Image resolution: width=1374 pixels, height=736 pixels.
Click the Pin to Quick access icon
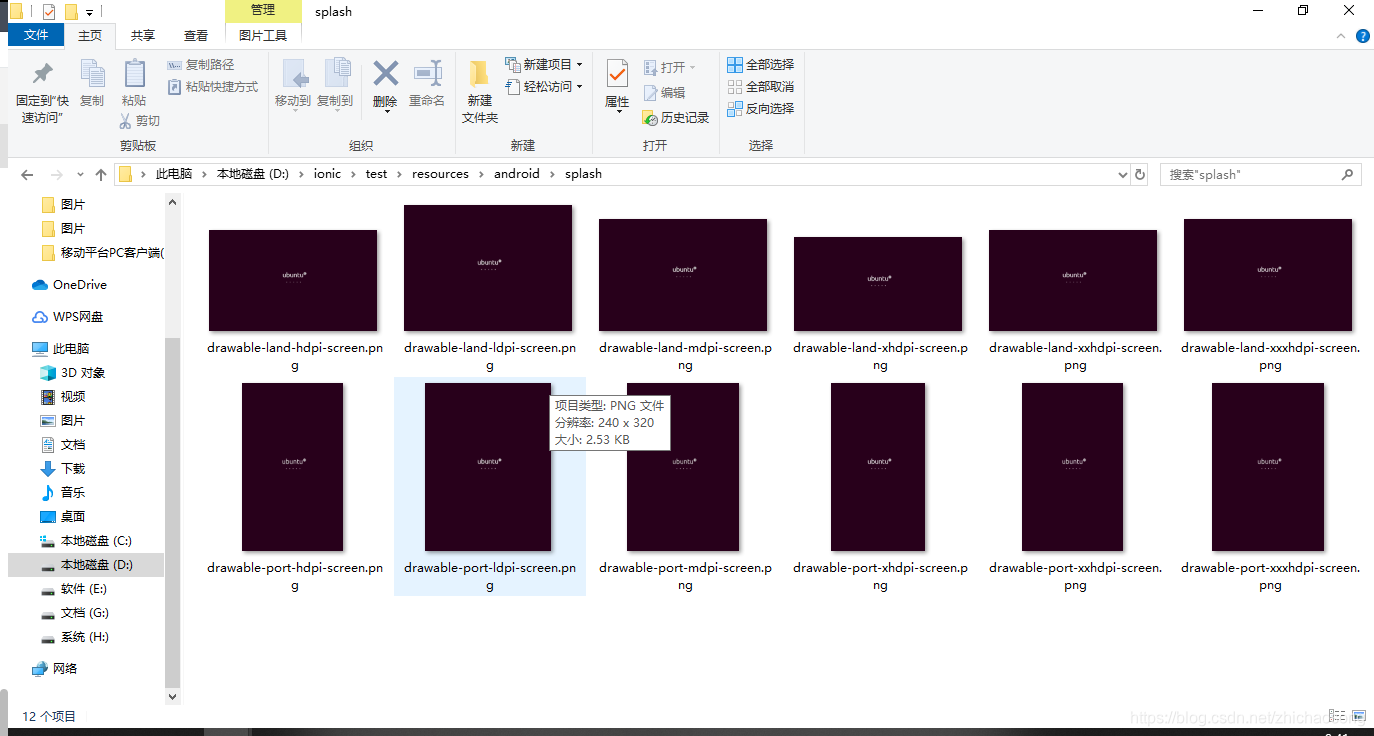[x=42, y=73]
